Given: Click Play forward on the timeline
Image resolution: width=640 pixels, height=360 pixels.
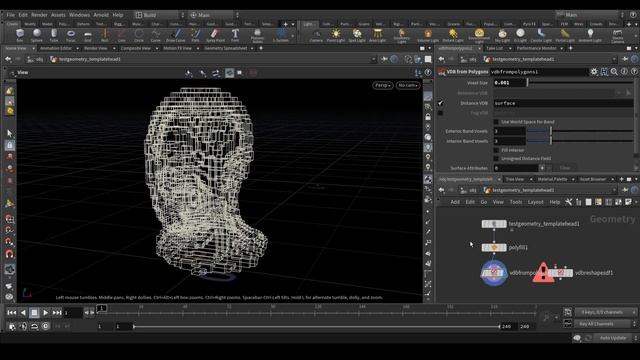Looking at the screenshot, I should [45, 313].
